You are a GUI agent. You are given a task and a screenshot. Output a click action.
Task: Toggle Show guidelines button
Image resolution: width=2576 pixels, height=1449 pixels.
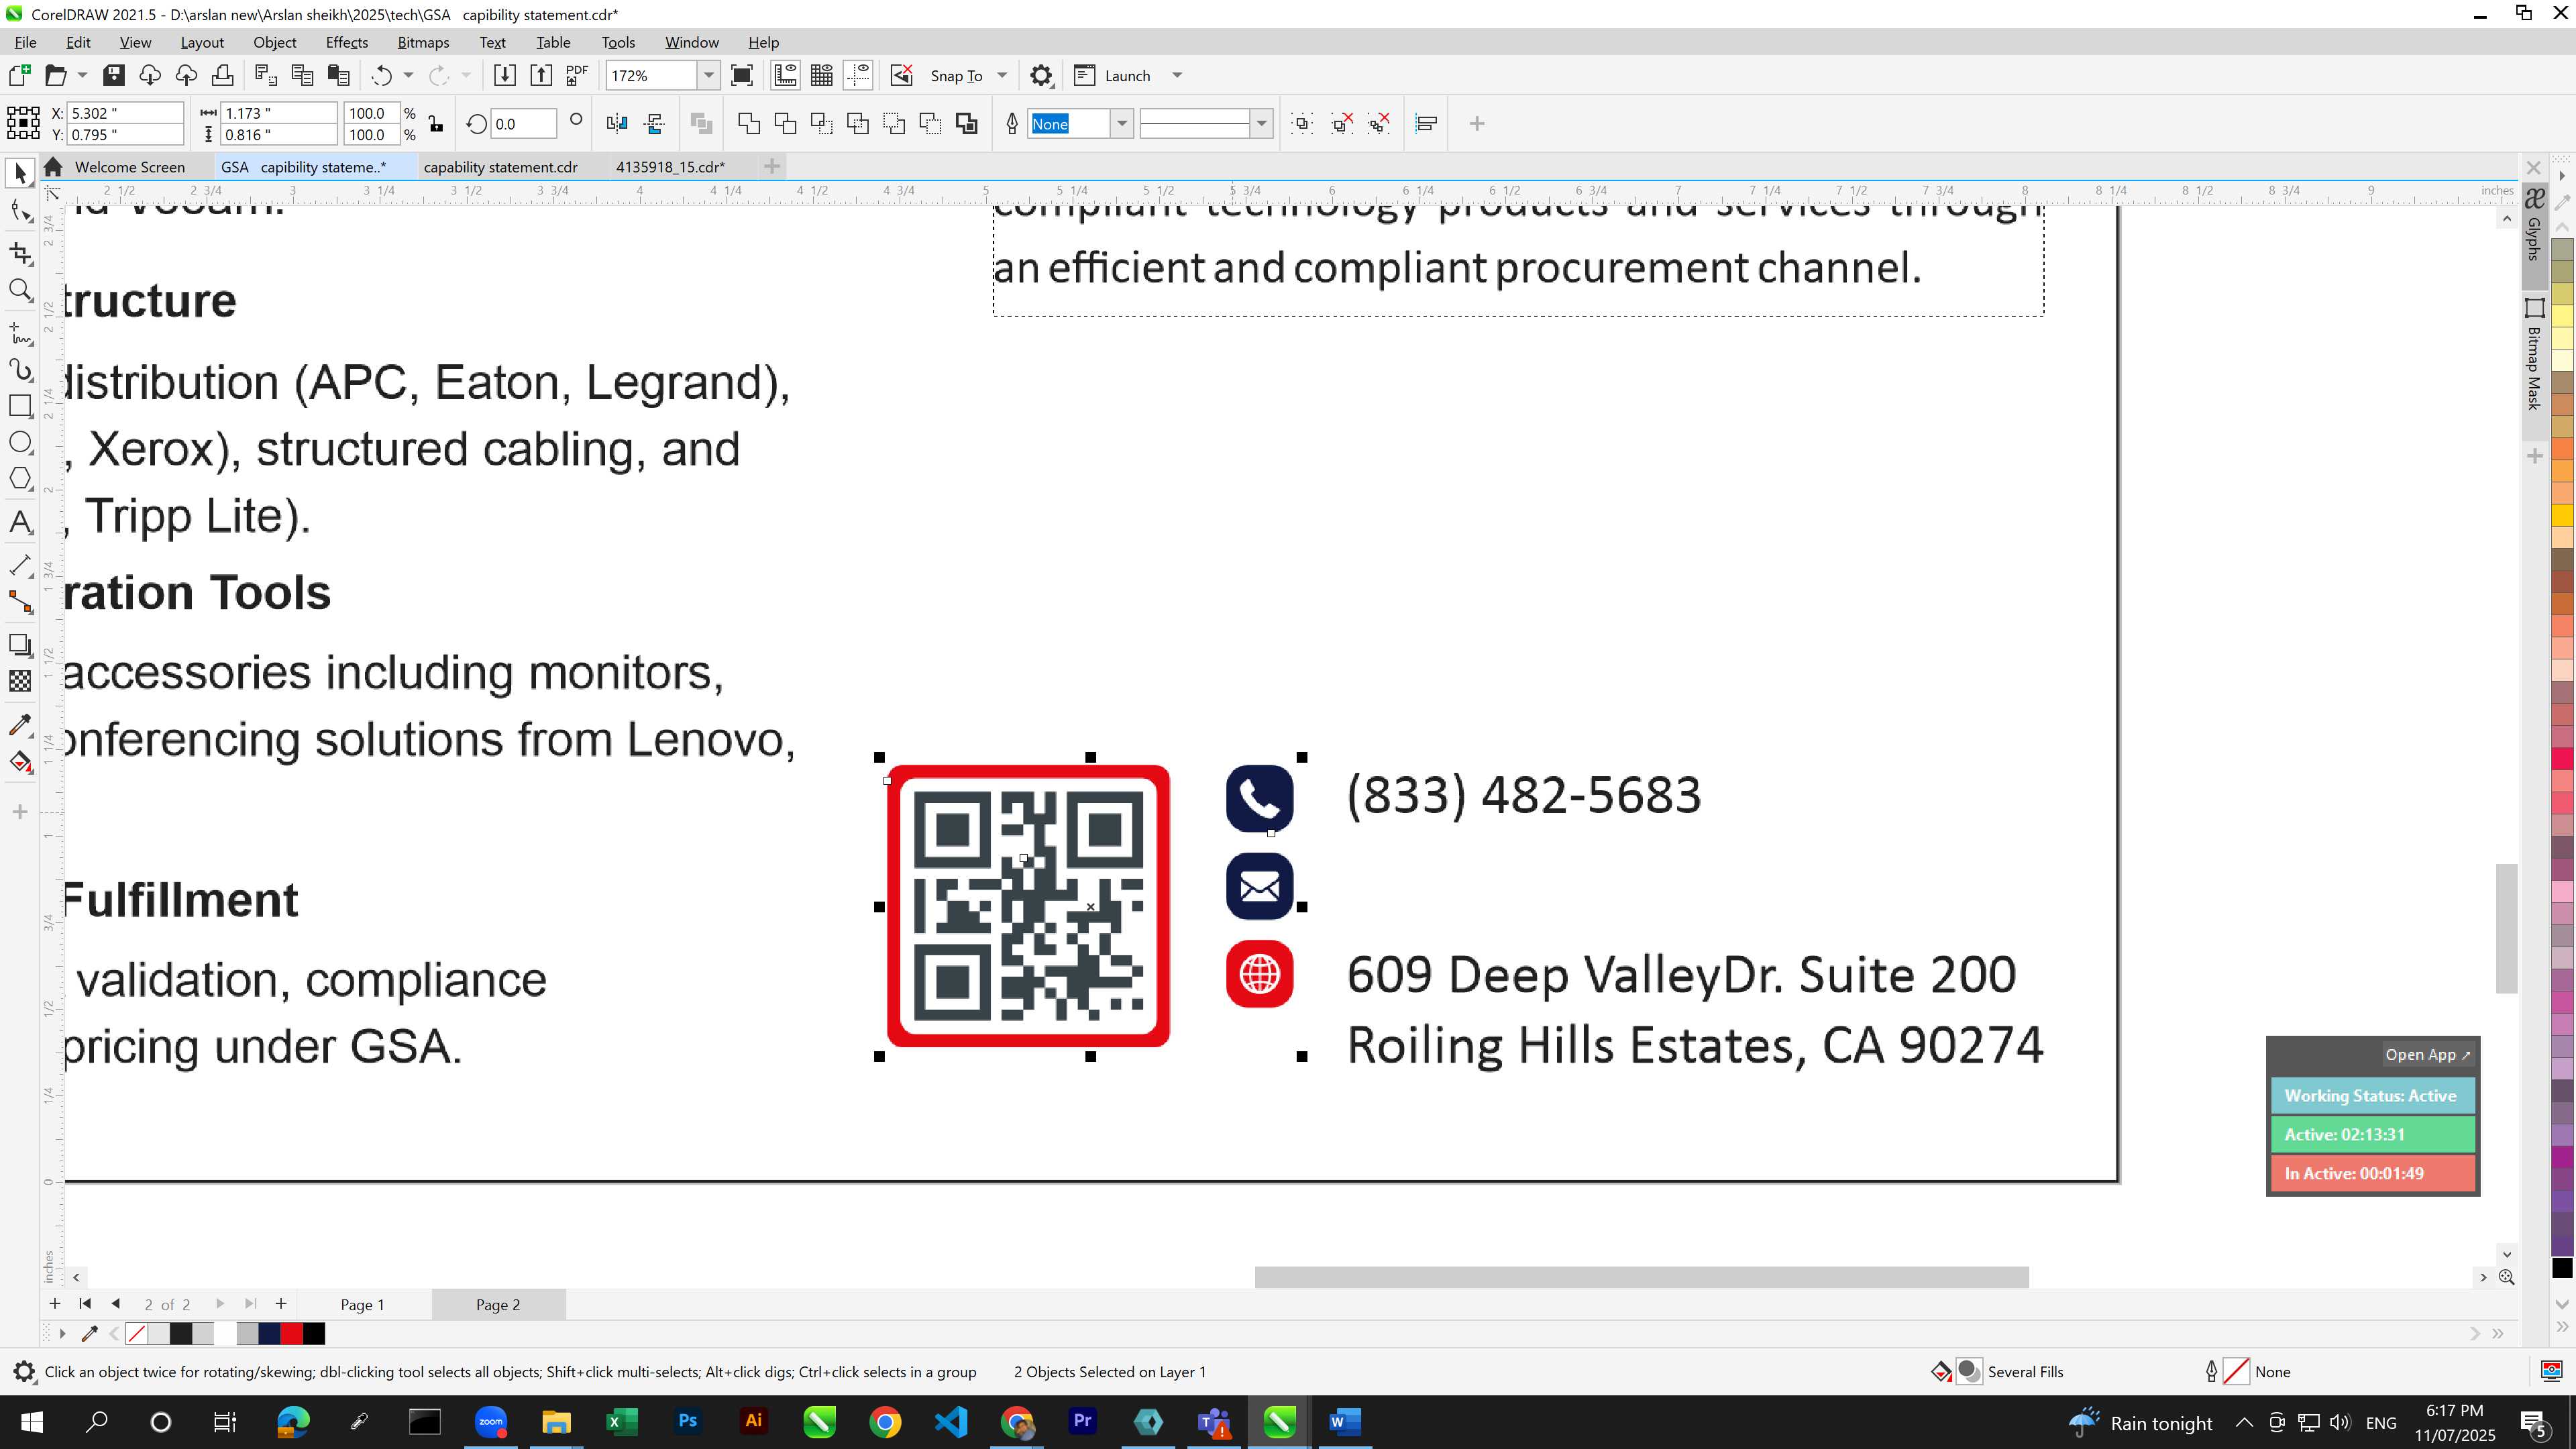(857, 75)
